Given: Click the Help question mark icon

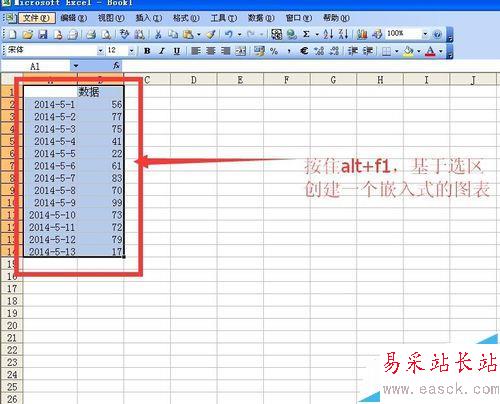Looking at the screenshot, I should [x=437, y=34].
